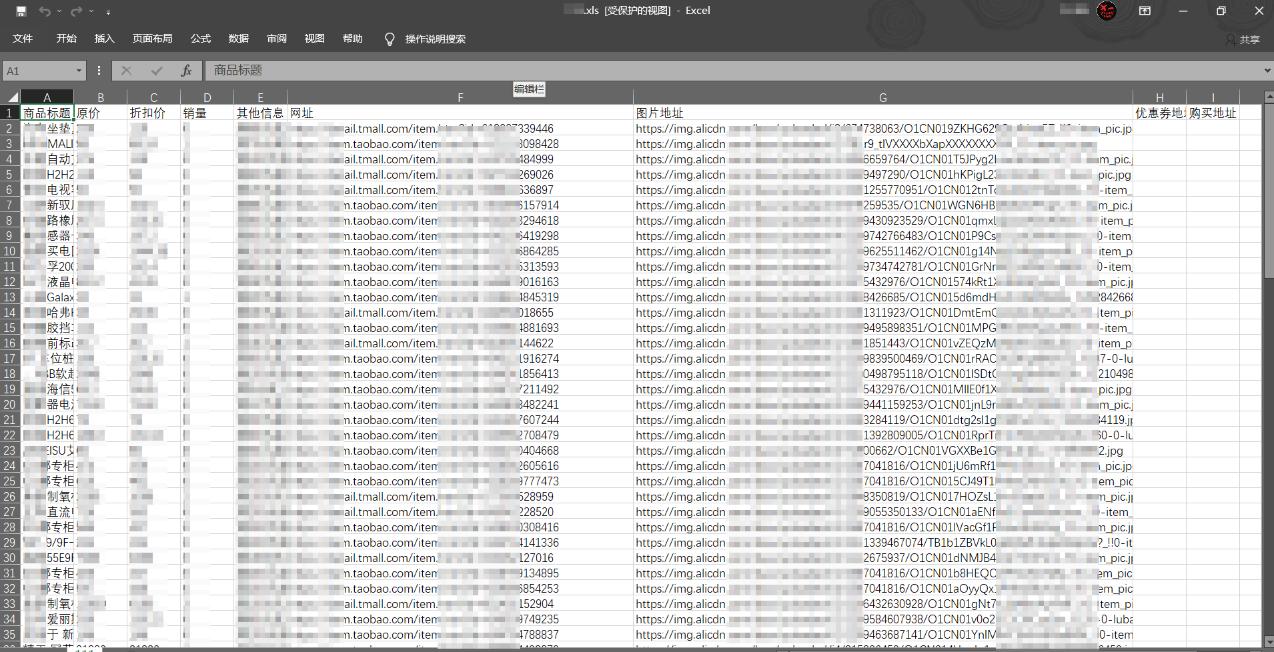Screen dimensions: 1274x652
Task: Switch to the 审阅 ribbon tab
Action: [x=276, y=39]
